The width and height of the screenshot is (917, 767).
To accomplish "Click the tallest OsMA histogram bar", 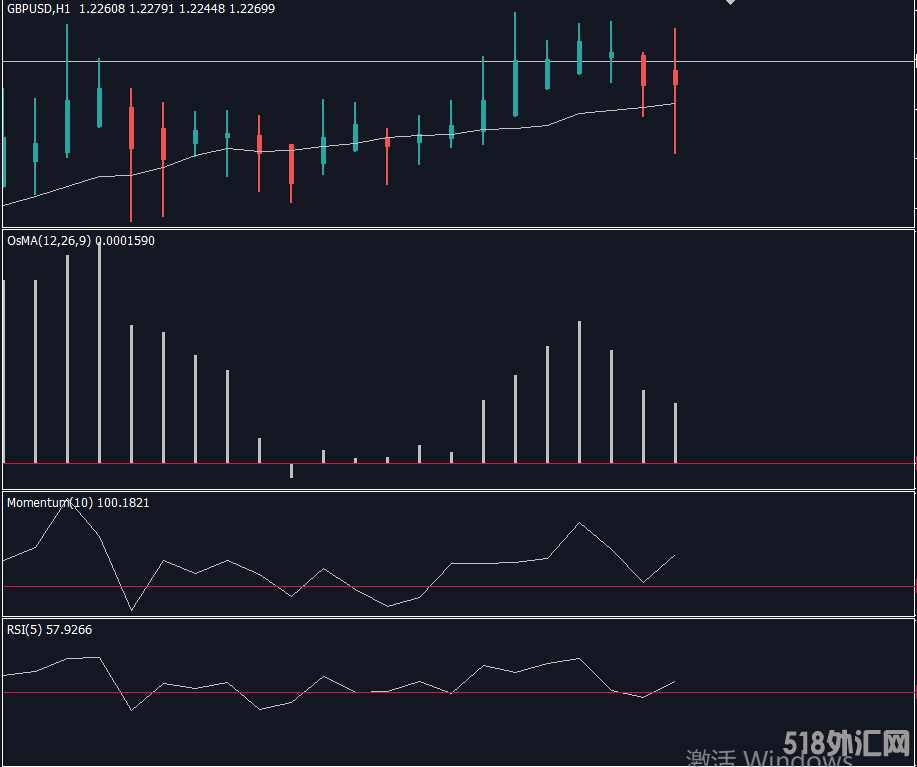I will (x=99, y=350).
